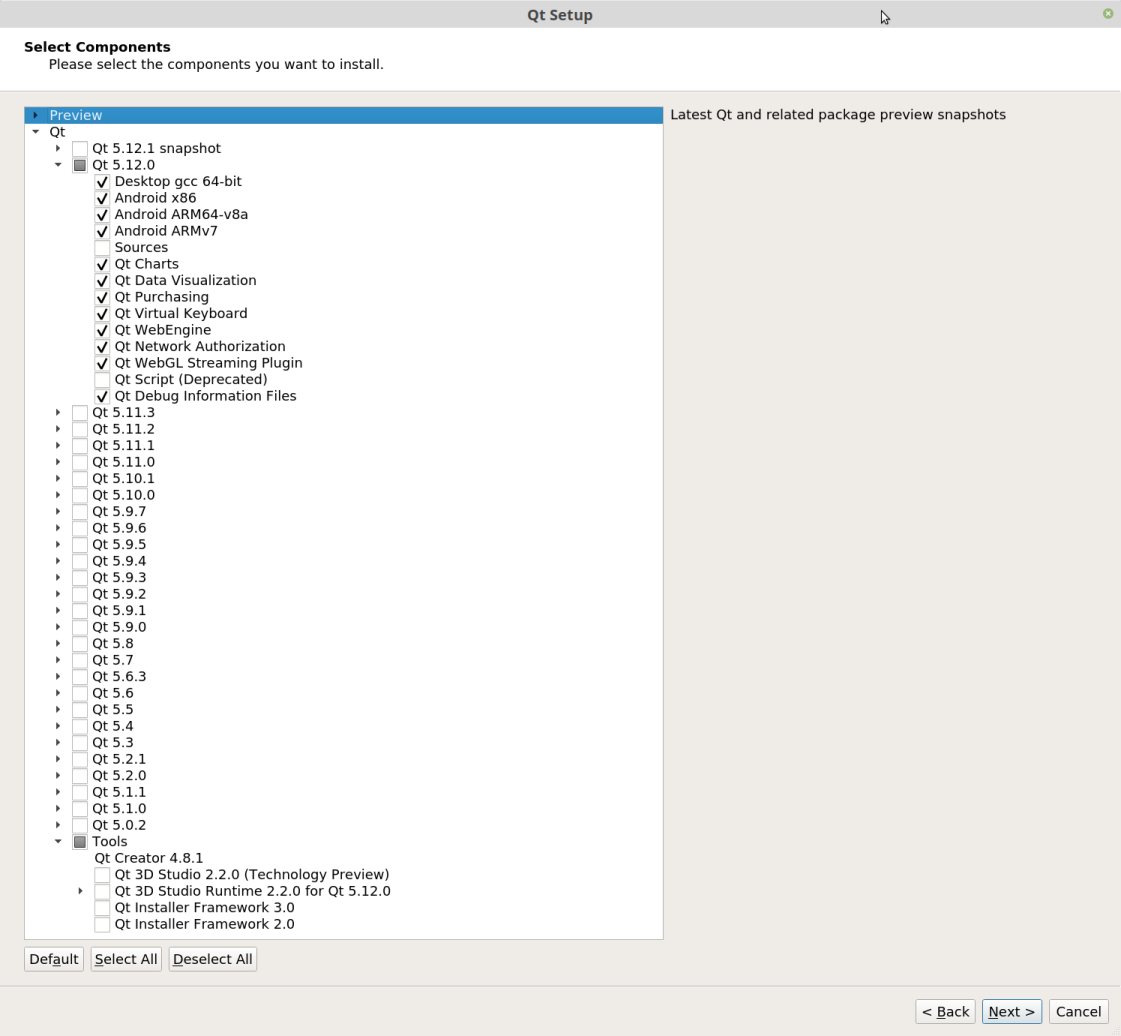
Task: Select the Qt 5.9.1 label
Action: (119, 611)
